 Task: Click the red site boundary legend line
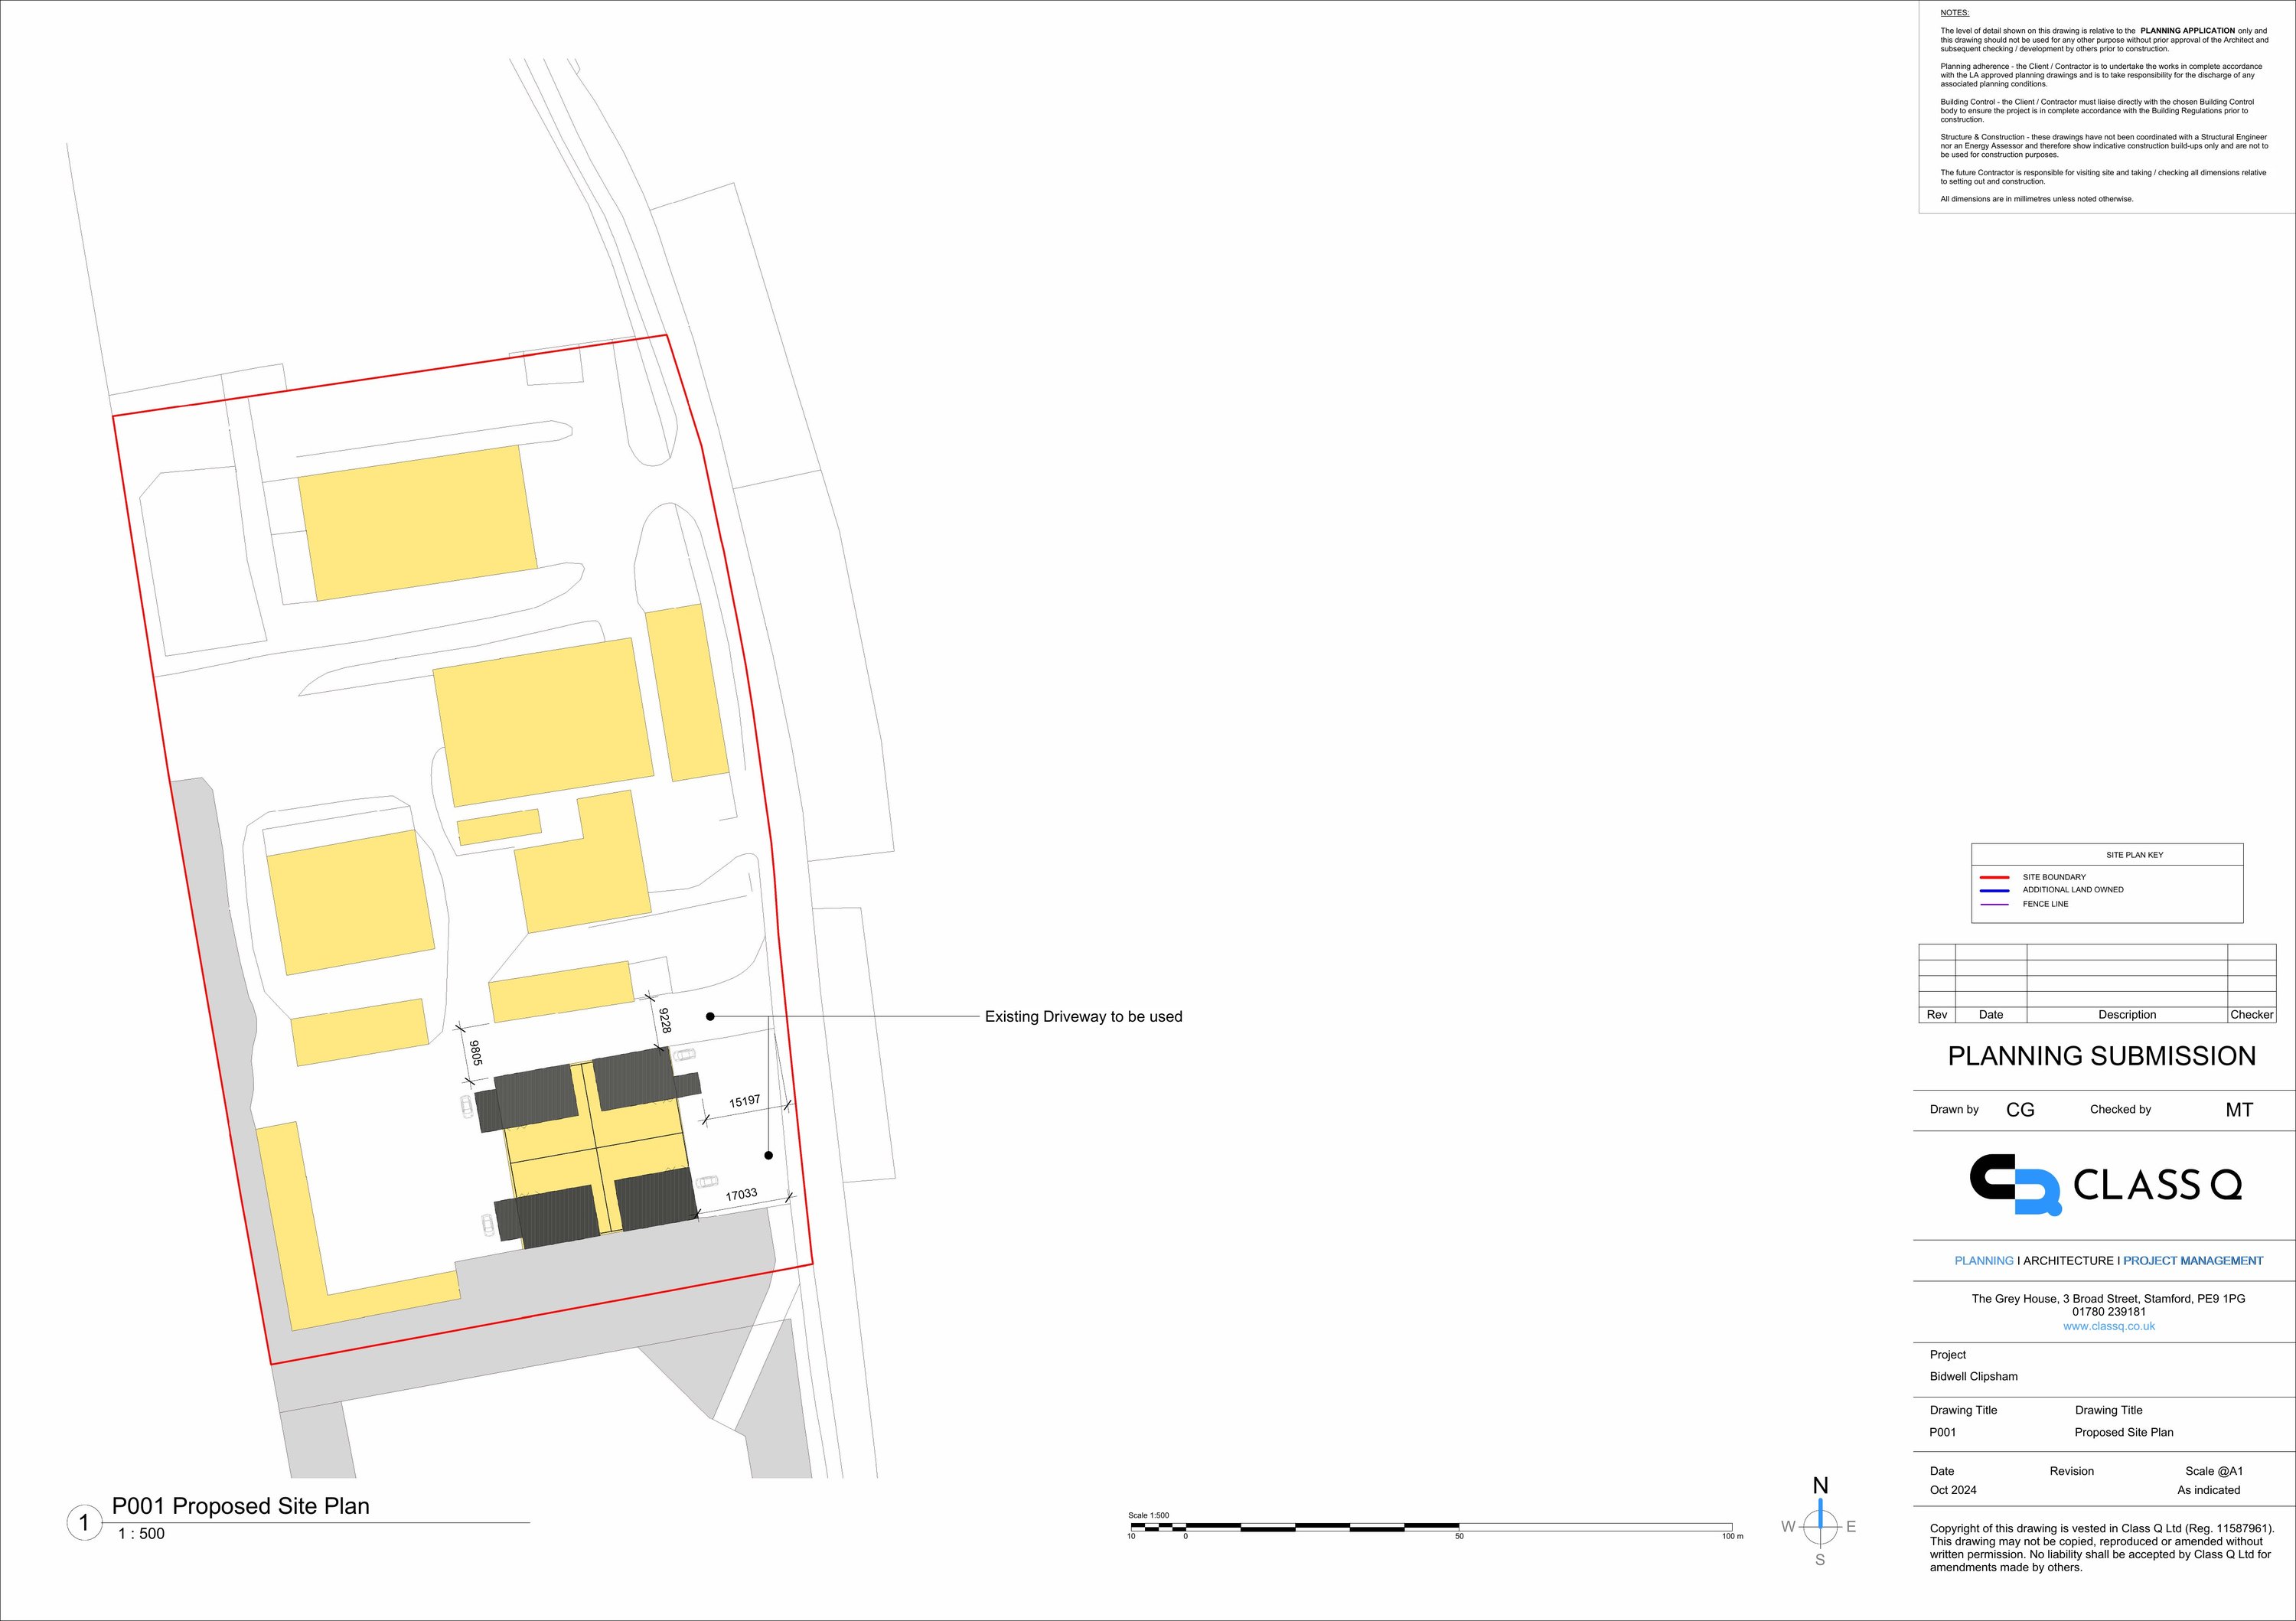tap(1994, 877)
